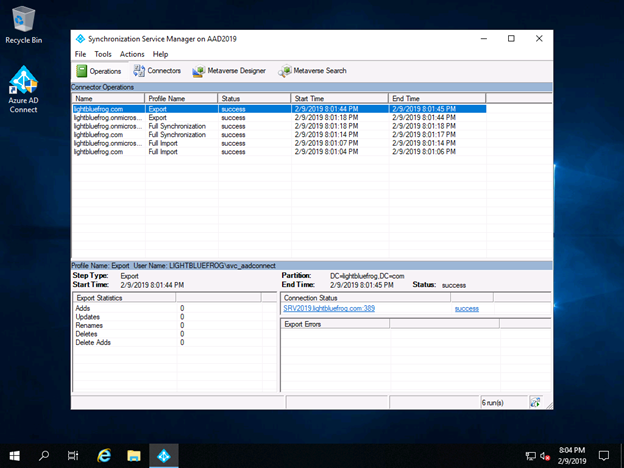Sort by the Status column header

254,98
